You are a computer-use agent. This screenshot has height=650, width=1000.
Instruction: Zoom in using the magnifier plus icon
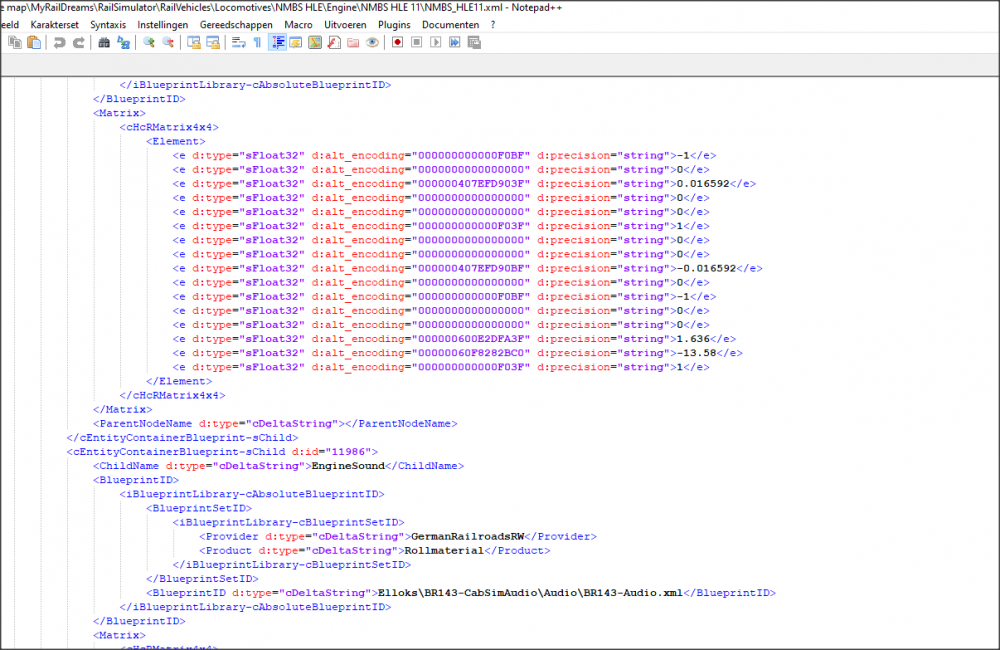[x=148, y=42]
